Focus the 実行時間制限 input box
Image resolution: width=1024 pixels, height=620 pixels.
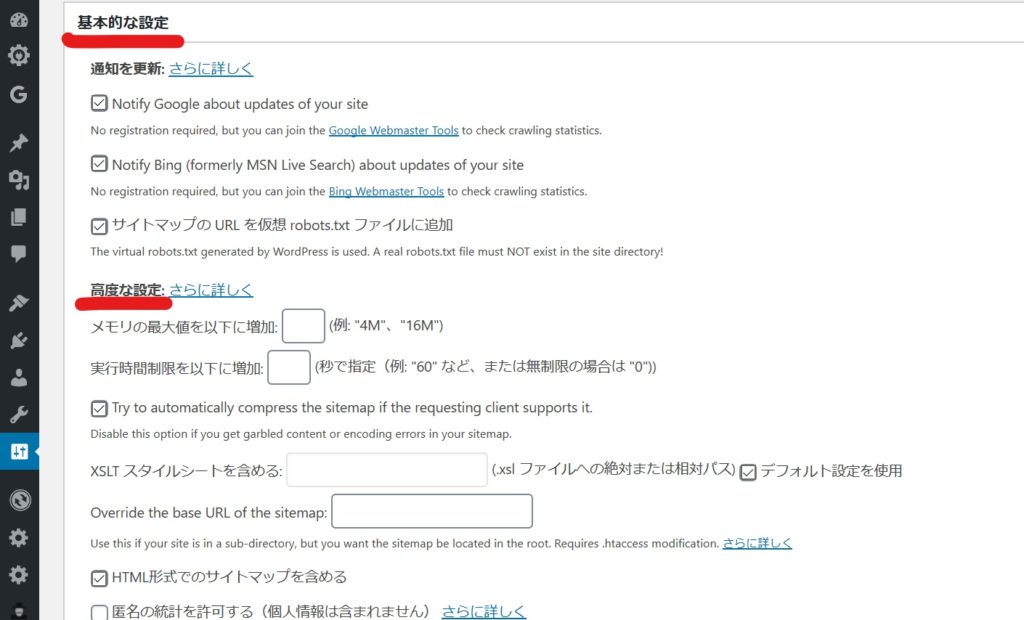(289, 367)
